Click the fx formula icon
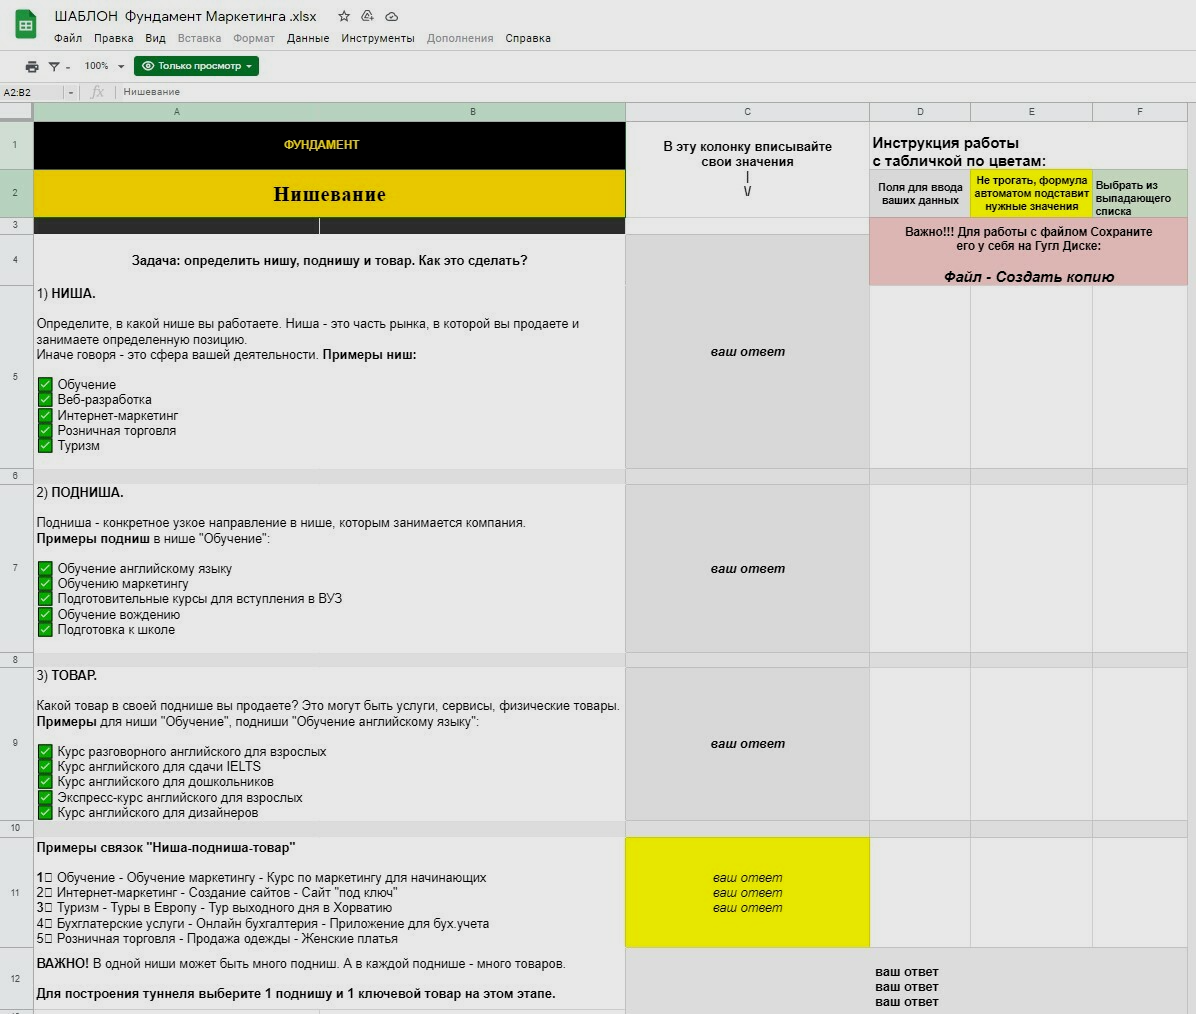Viewport: 1196px width, 1014px height. [97, 92]
